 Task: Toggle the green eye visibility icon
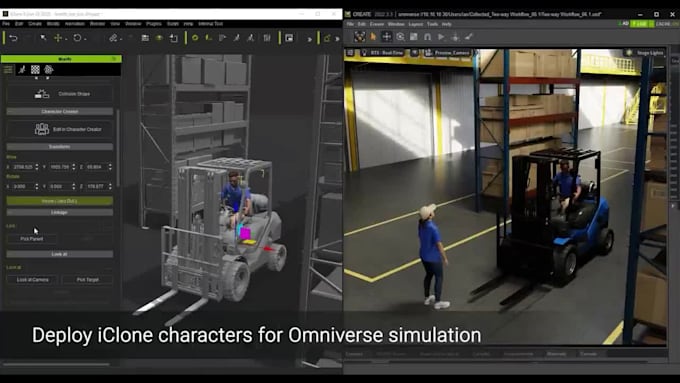point(159,38)
